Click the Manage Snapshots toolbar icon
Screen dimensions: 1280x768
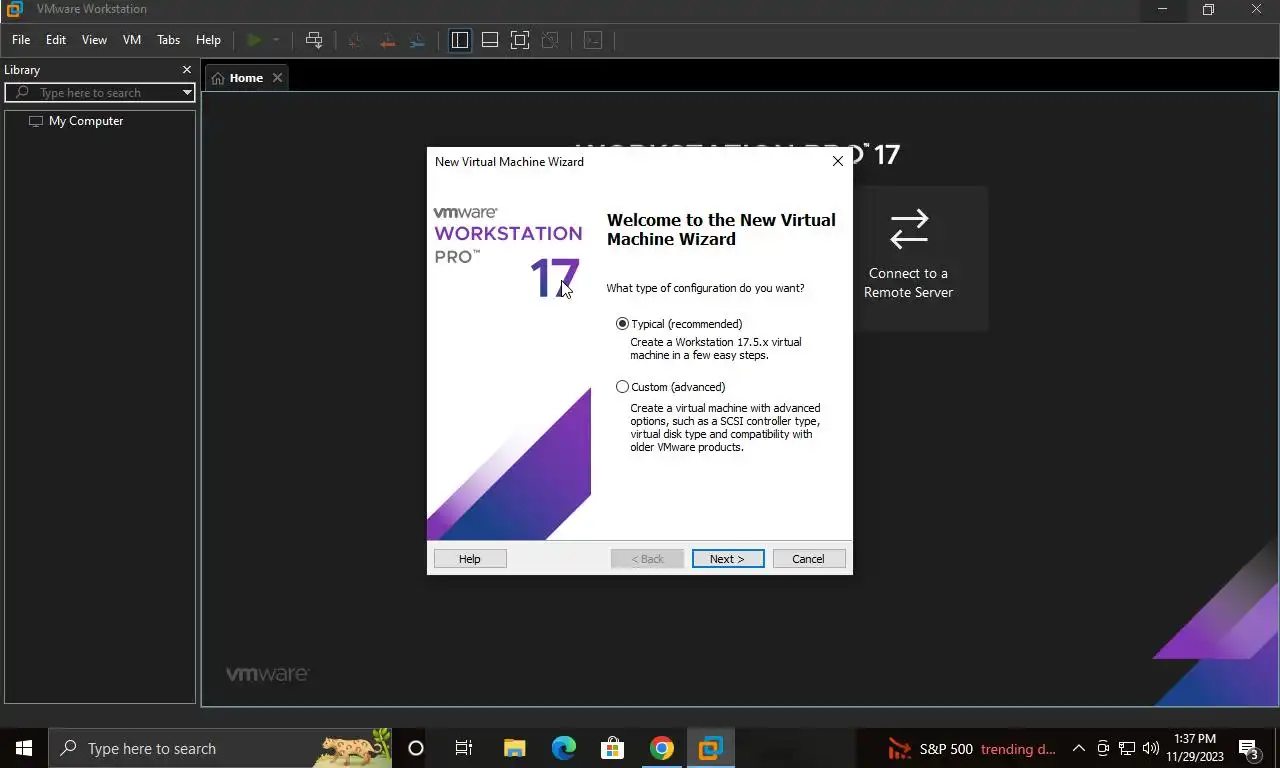pyautogui.click(x=417, y=40)
